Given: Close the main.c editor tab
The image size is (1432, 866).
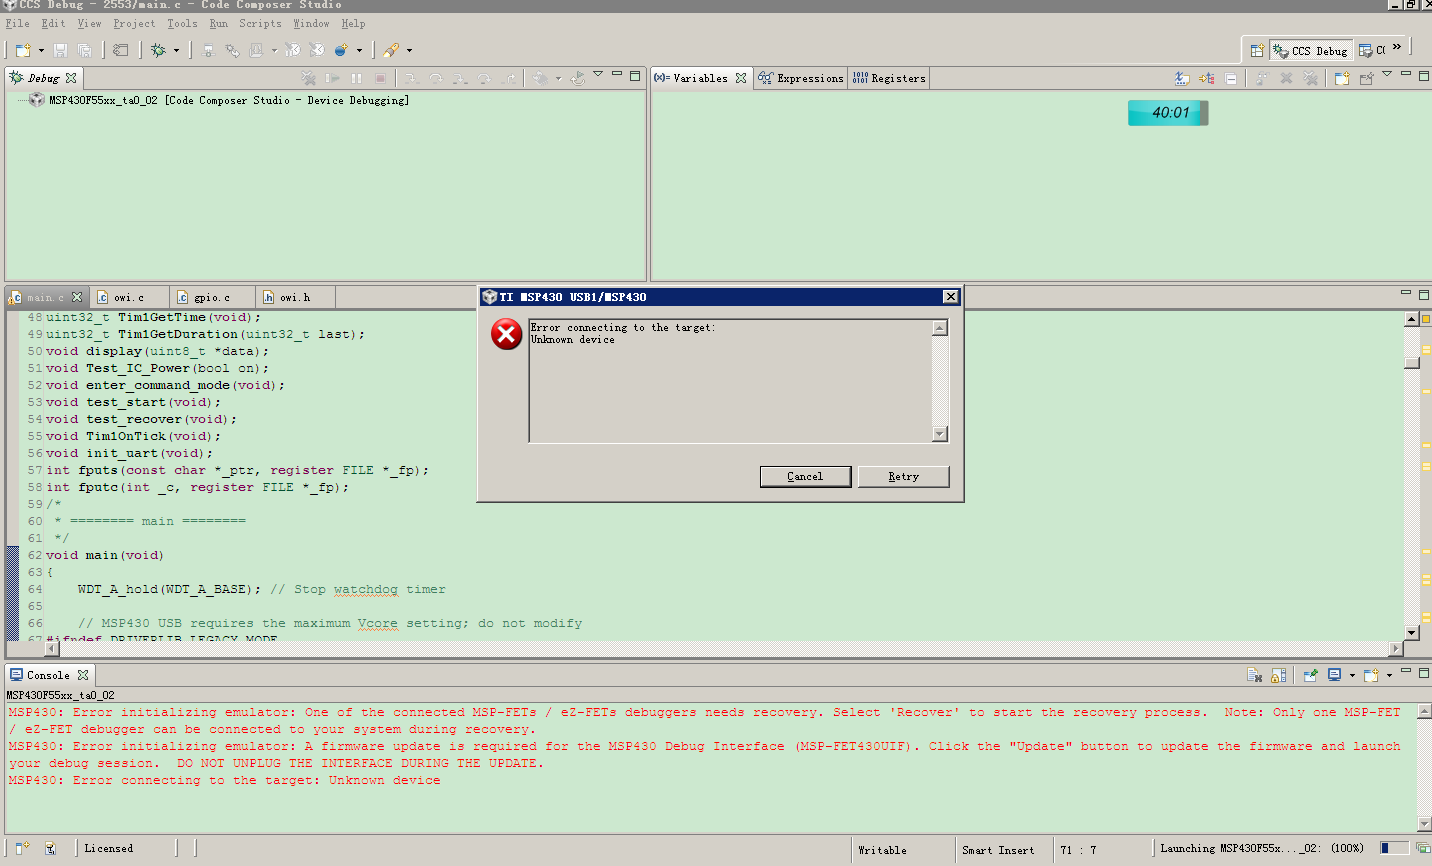Looking at the screenshot, I should (x=77, y=297).
